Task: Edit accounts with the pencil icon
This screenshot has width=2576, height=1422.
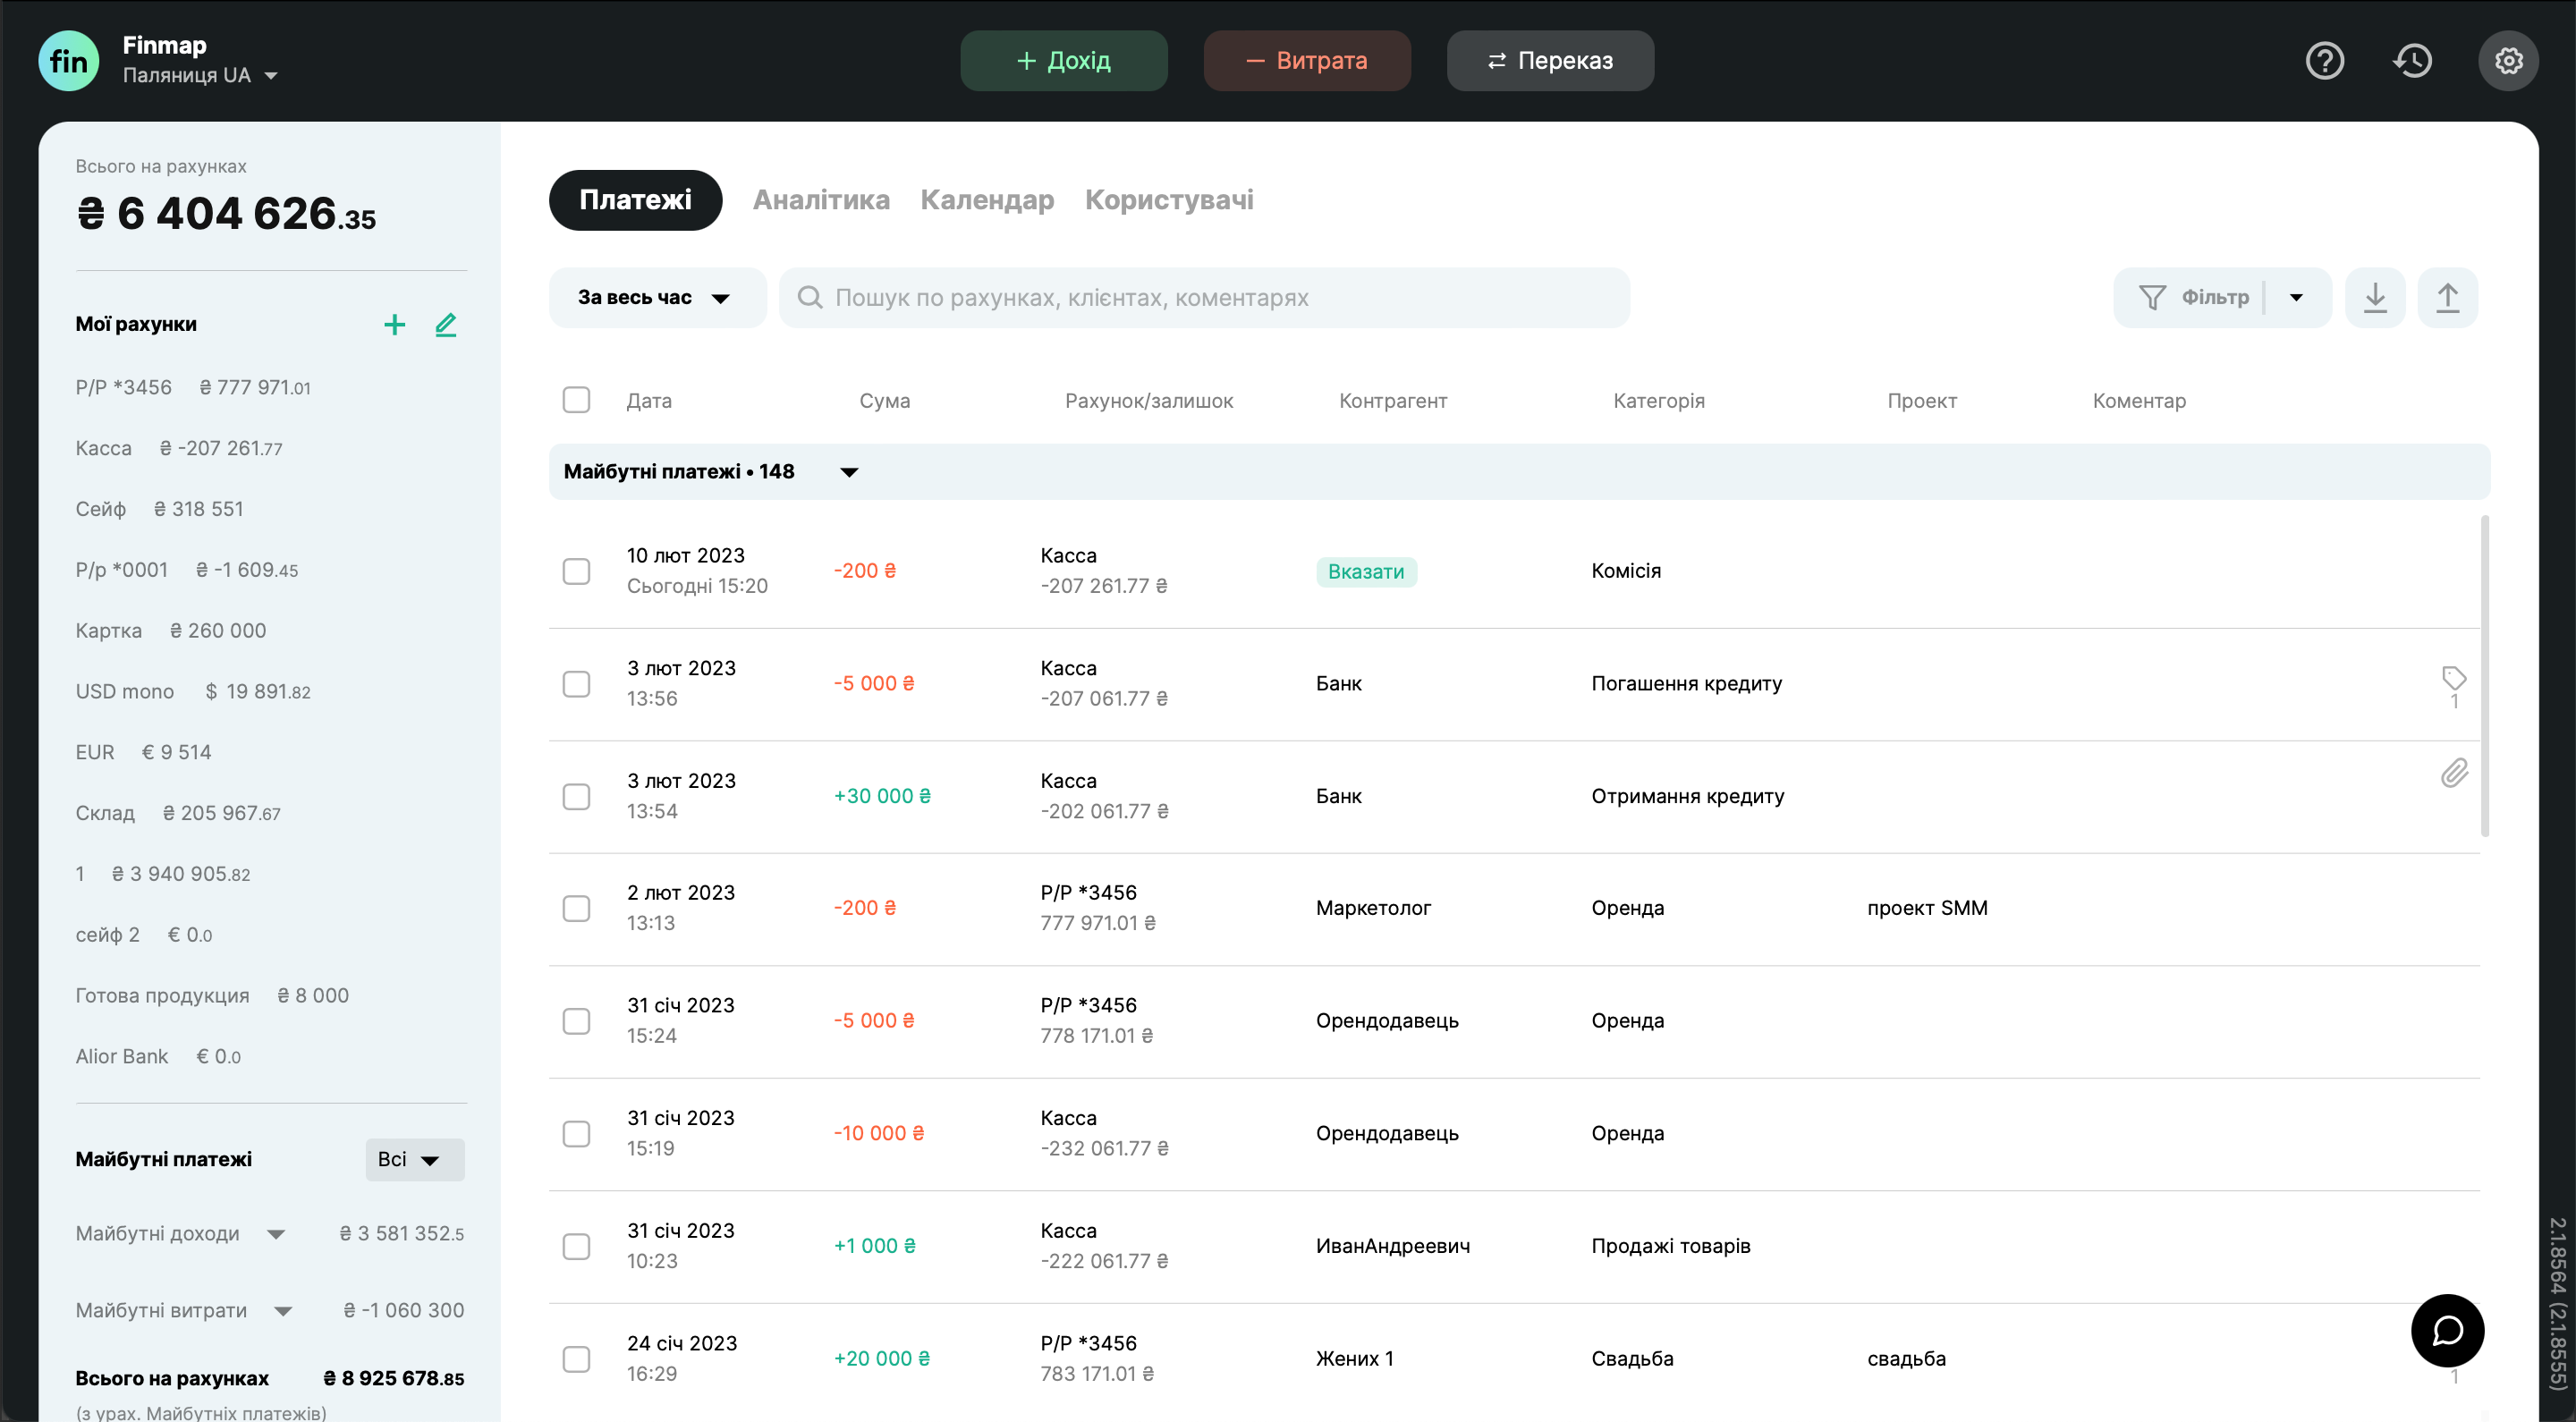Action: pos(446,324)
